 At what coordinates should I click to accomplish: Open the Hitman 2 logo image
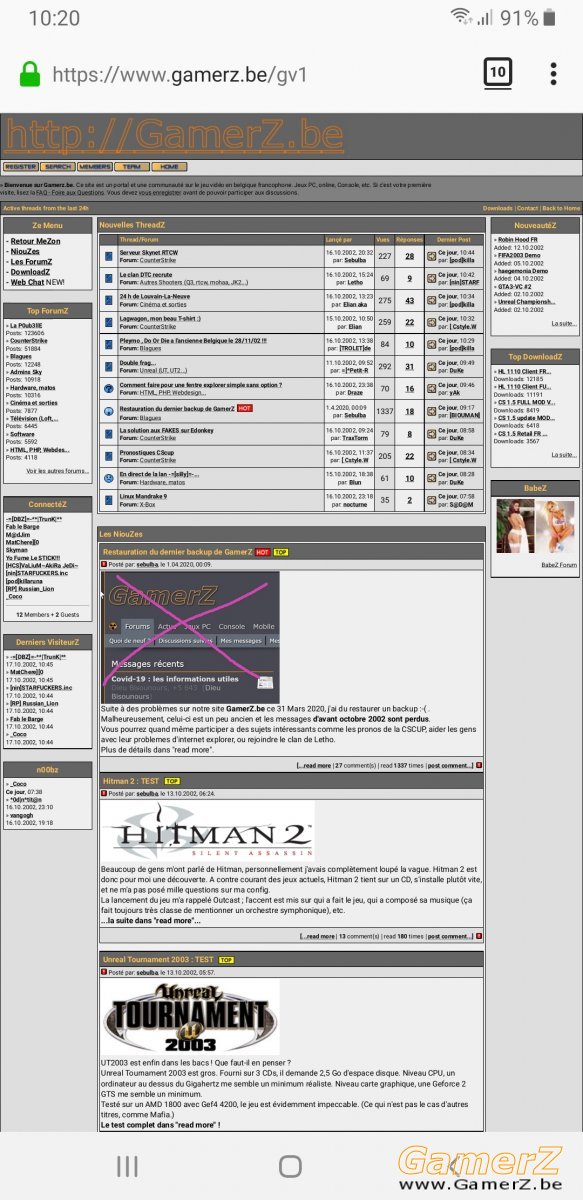(x=208, y=833)
